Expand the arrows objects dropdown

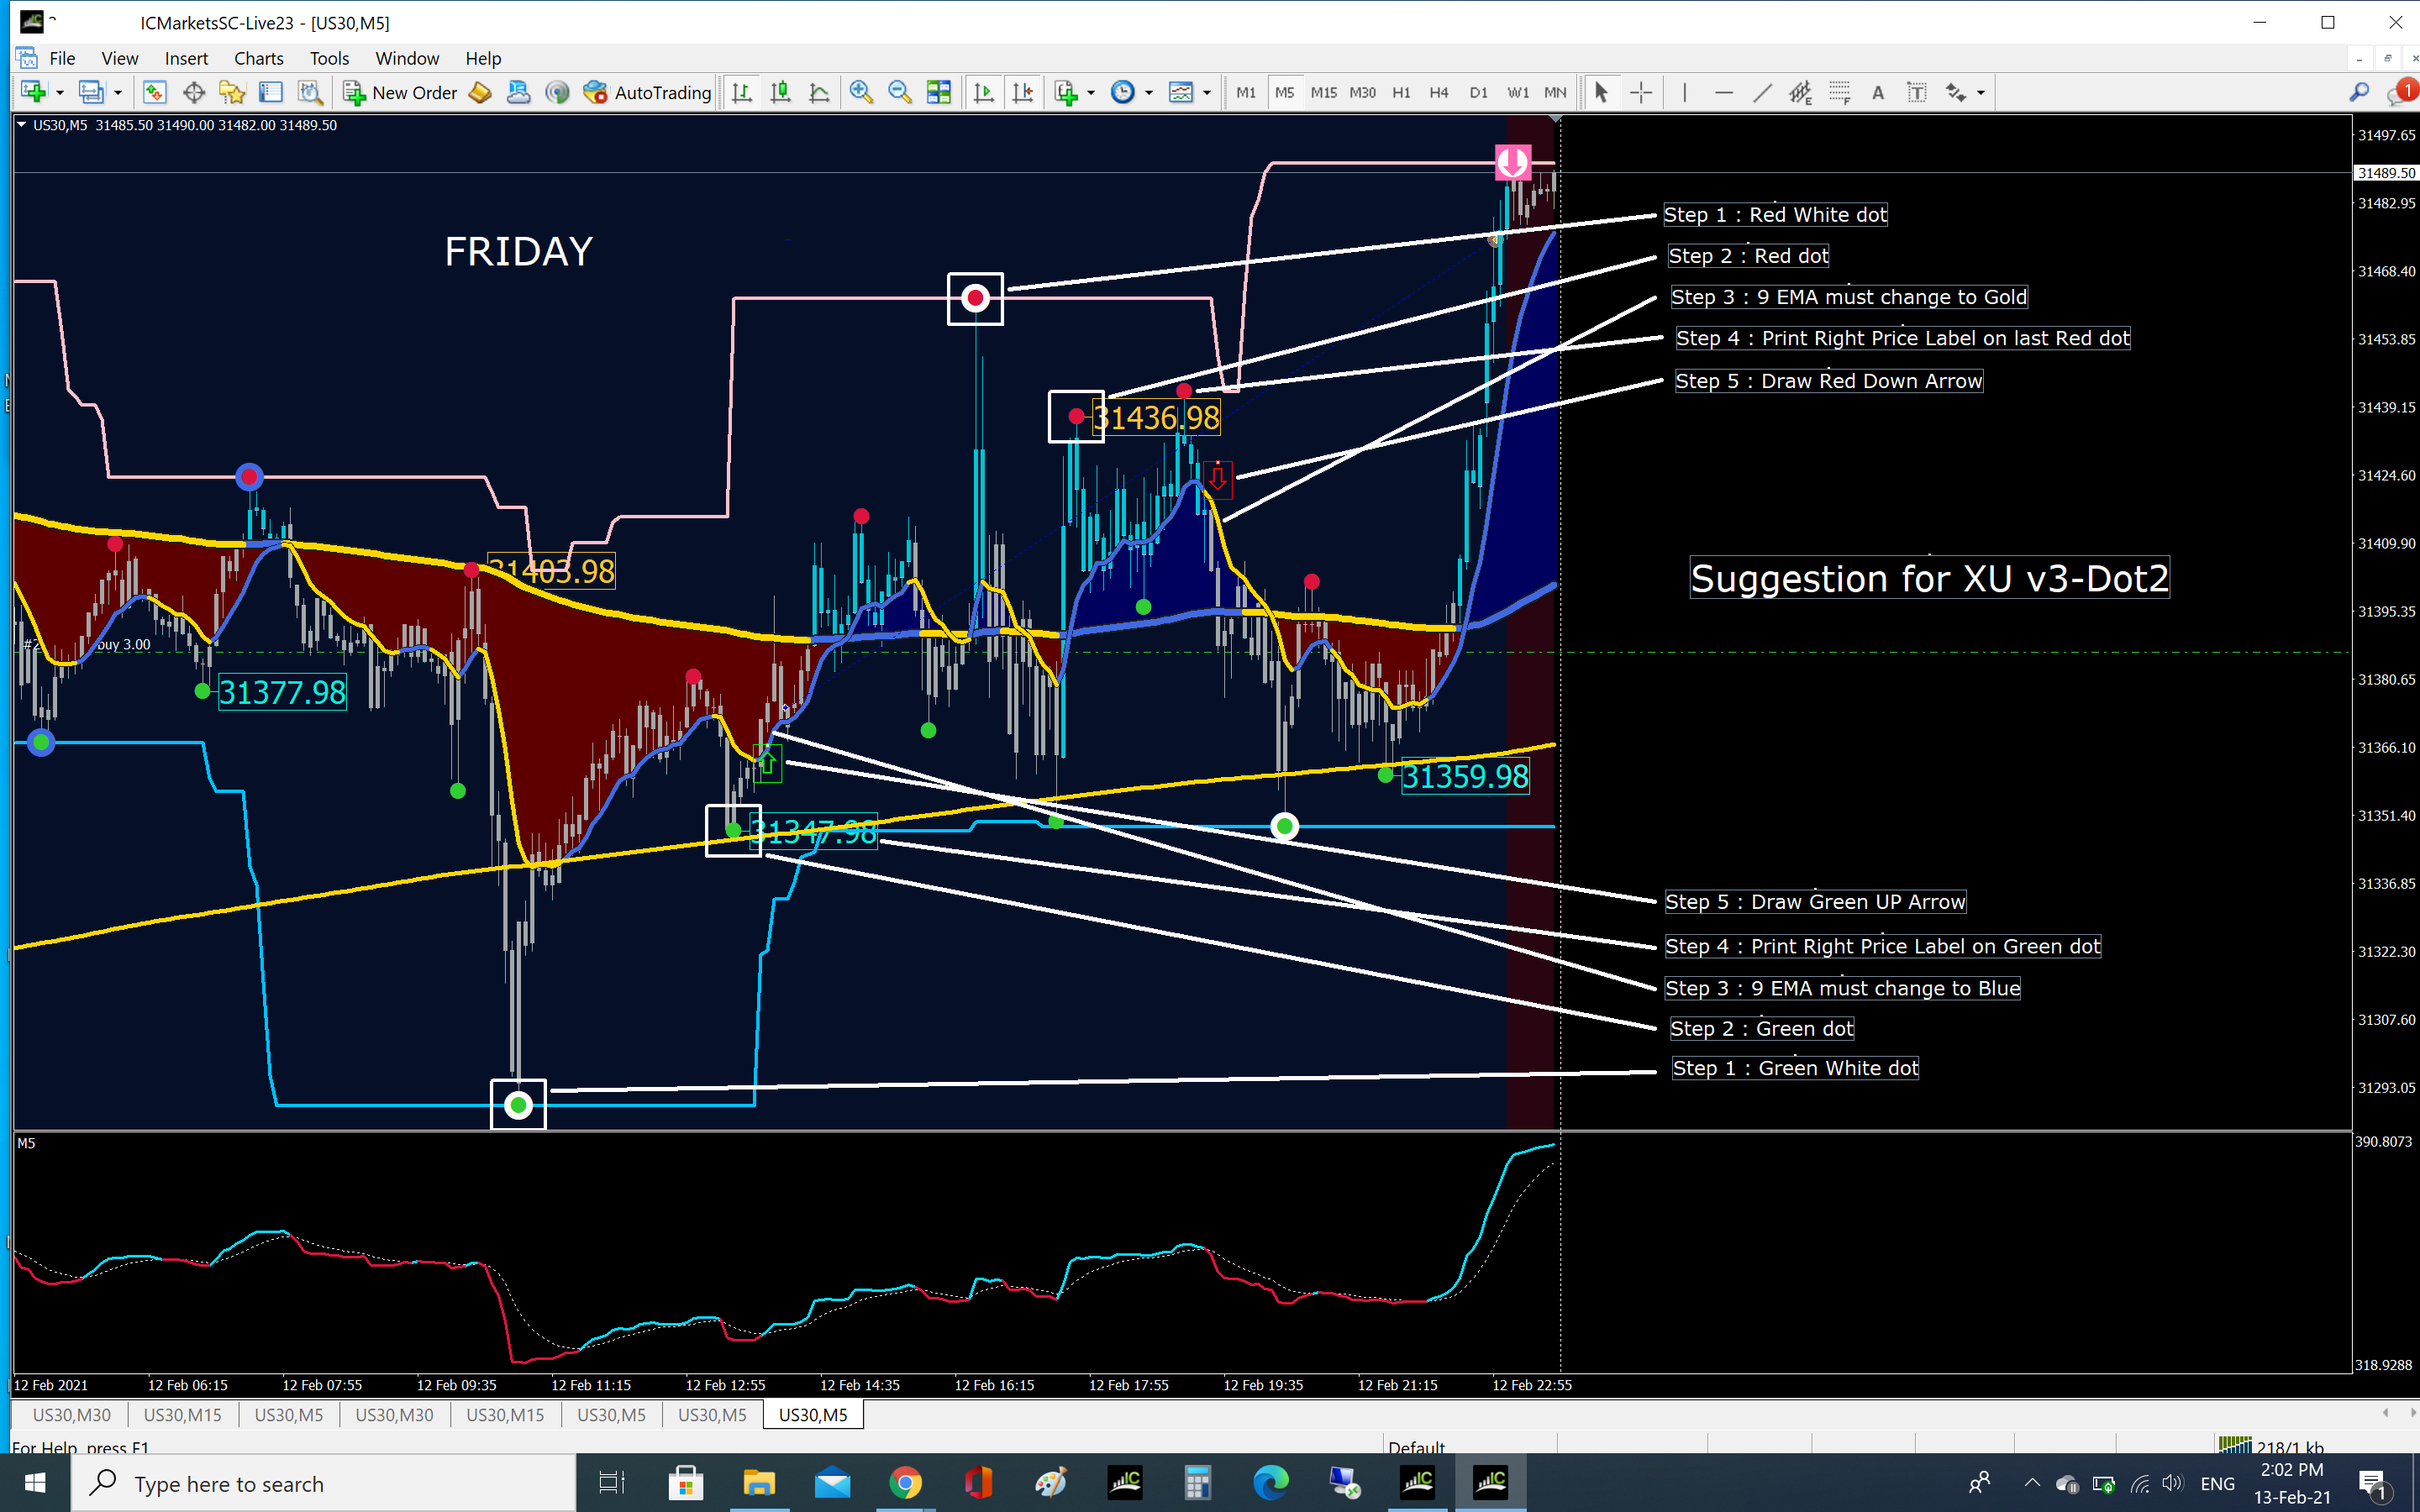pyautogui.click(x=1981, y=93)
